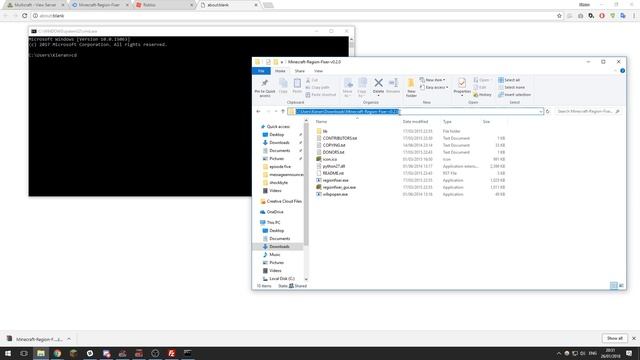This screenshot has width=640, height=360.
Task: Click the Search Minecraft-Region-Fixer box
Action: (588, 111)
